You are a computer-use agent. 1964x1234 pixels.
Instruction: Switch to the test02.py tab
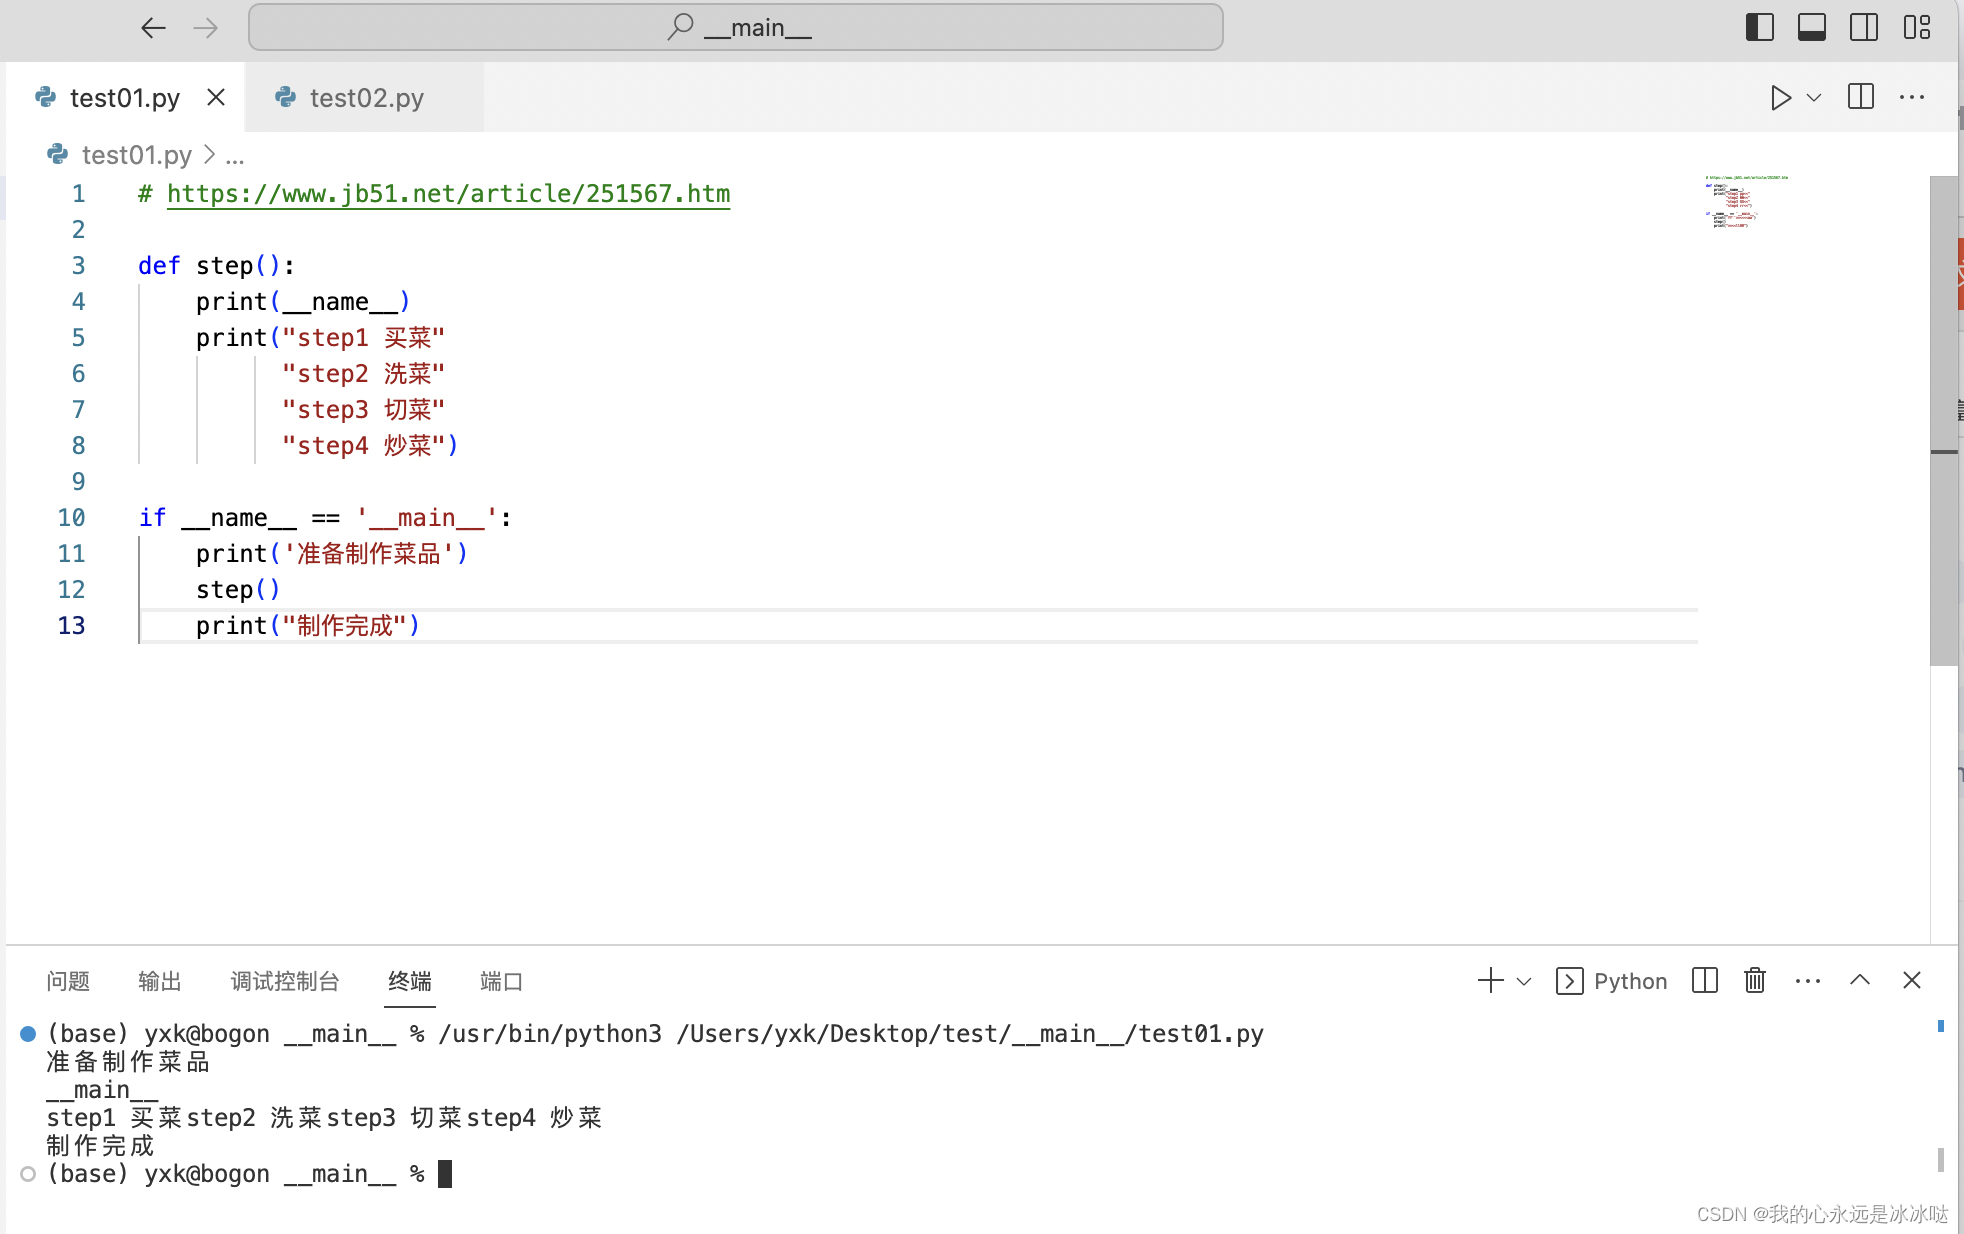pos(366,97)
